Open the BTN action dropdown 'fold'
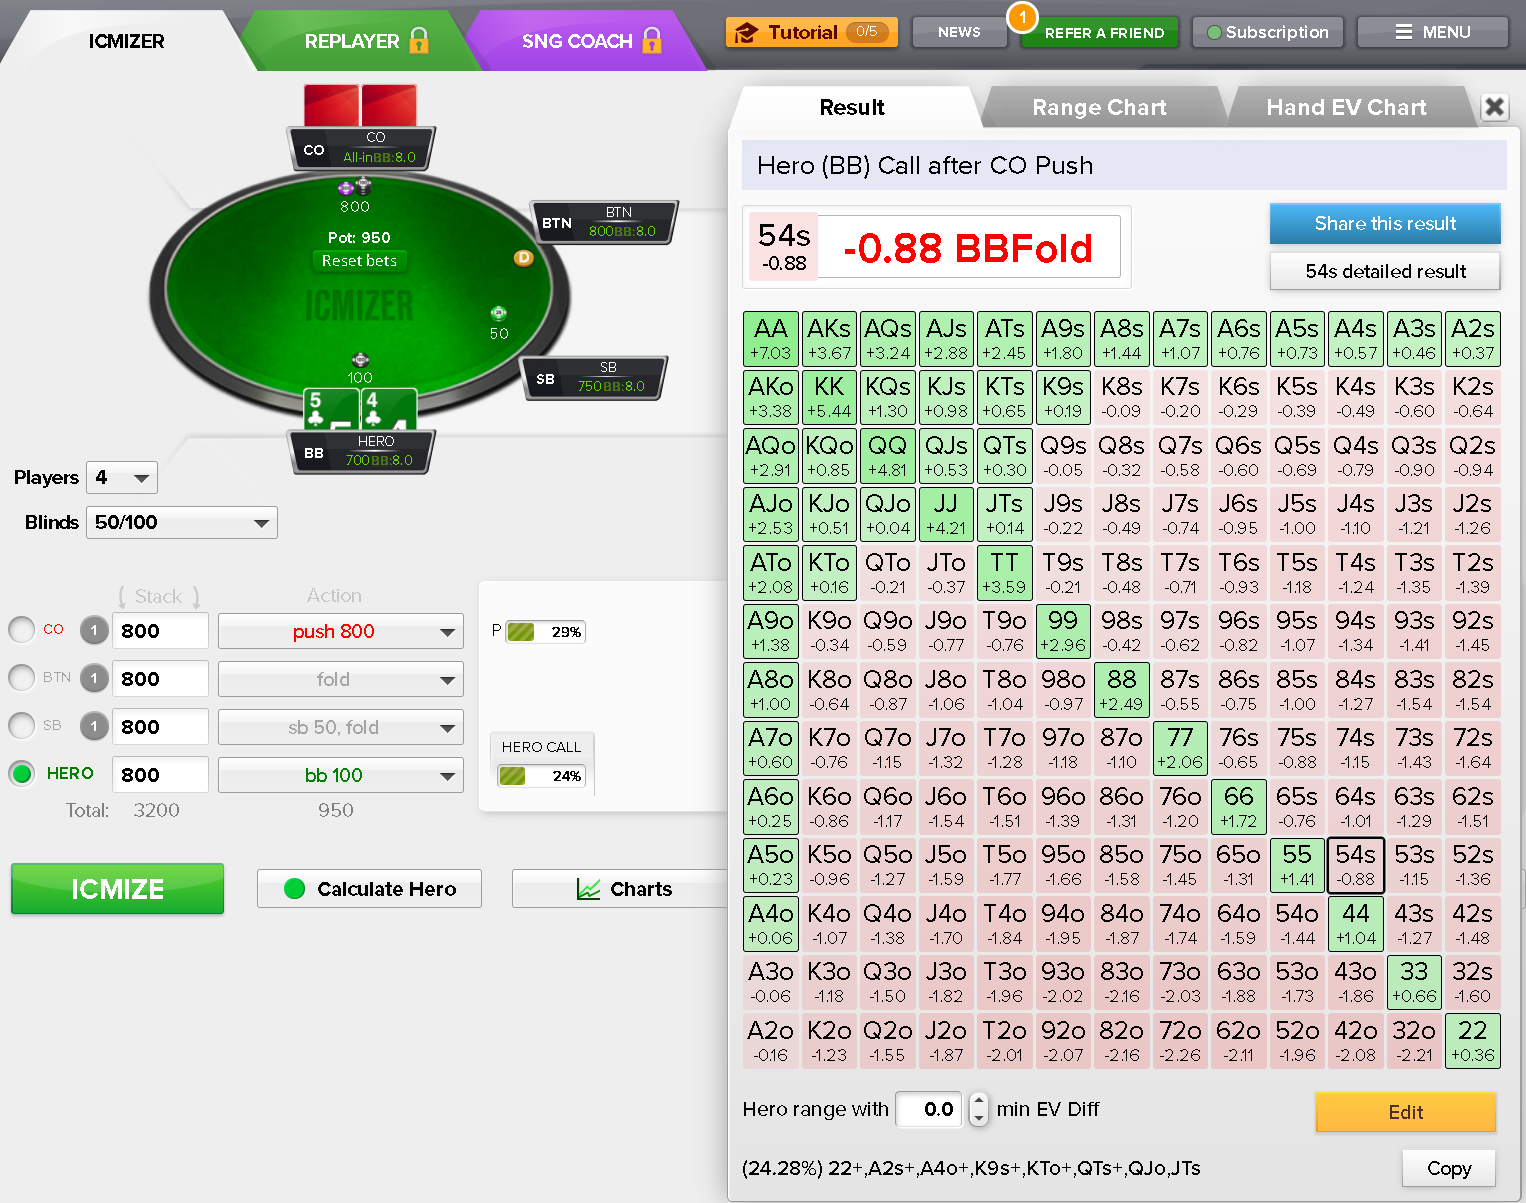Image resolution: width=1526 pixels, height=1203 pixels. [341, 679]
